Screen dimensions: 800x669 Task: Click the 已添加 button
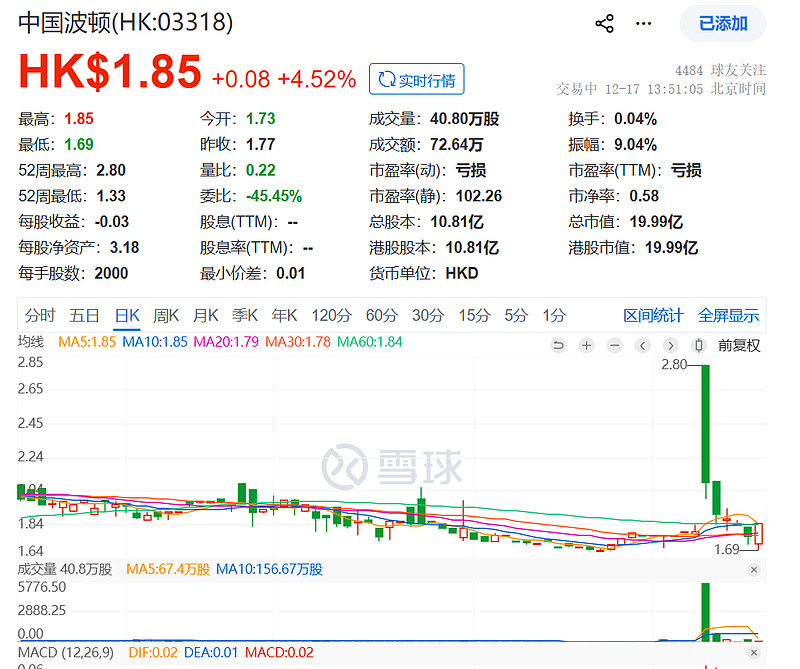tap(723, 23)
